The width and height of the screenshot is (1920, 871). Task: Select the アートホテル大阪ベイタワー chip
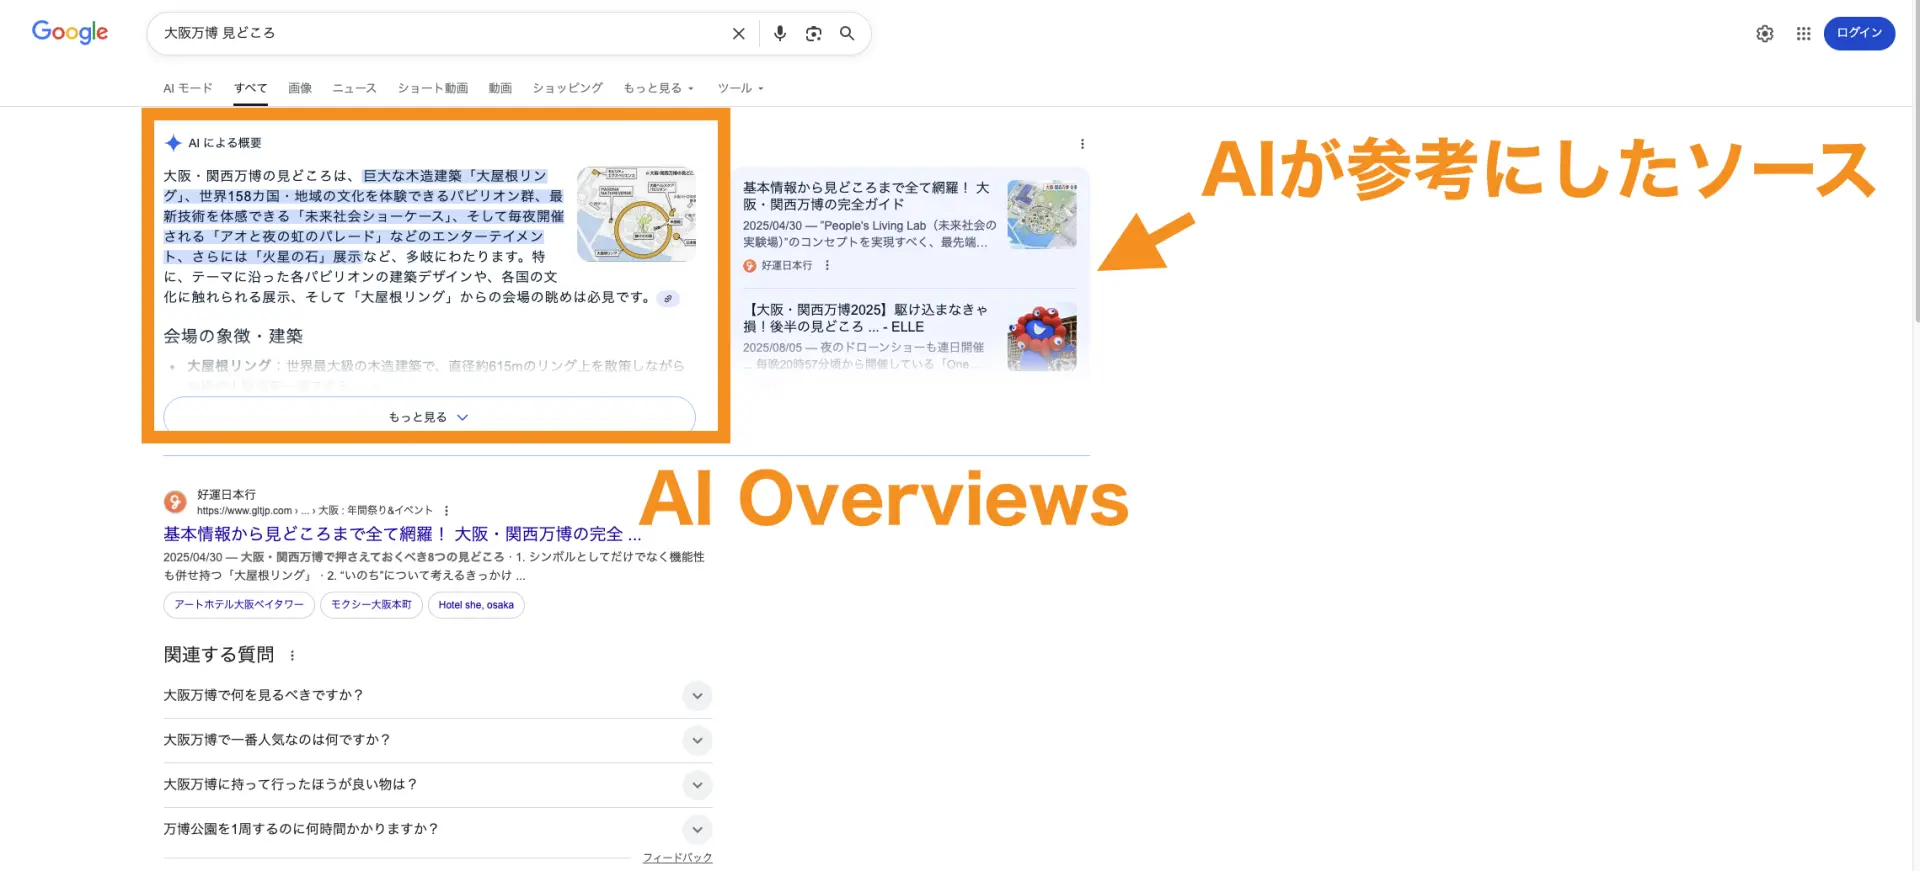click(x=239, y=605)
